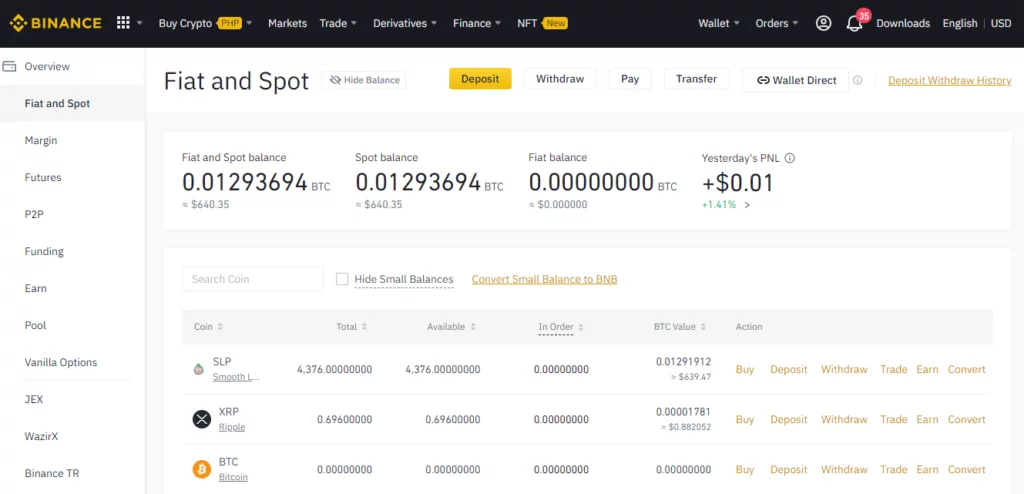
Task: Click the Yesterday's PNL info icon
Action: pyautogui.click(x=790, y=158)
